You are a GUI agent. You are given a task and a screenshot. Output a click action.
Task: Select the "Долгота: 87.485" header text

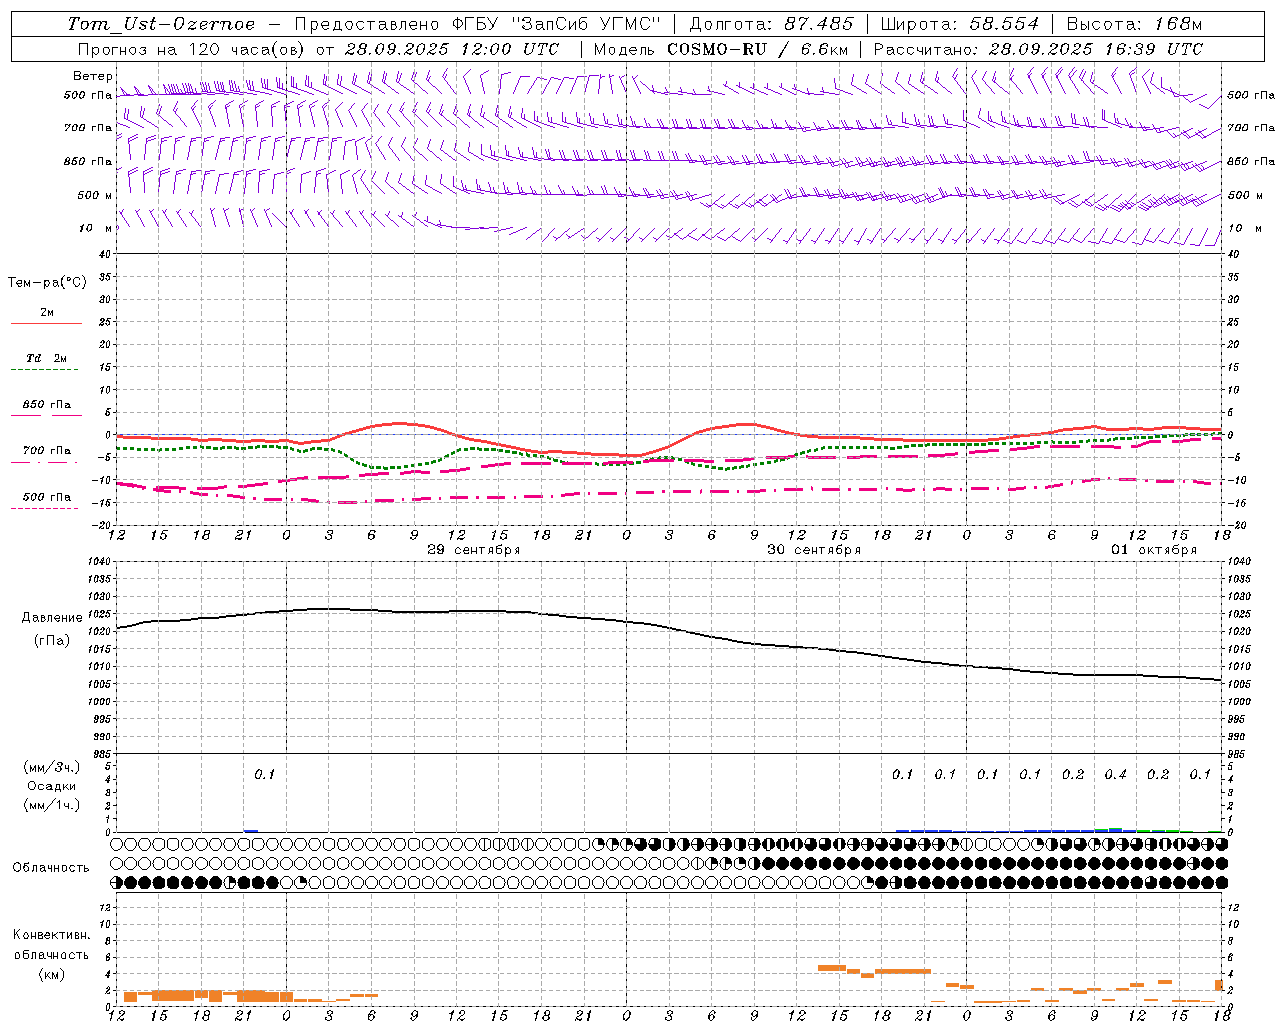(772, 24)
